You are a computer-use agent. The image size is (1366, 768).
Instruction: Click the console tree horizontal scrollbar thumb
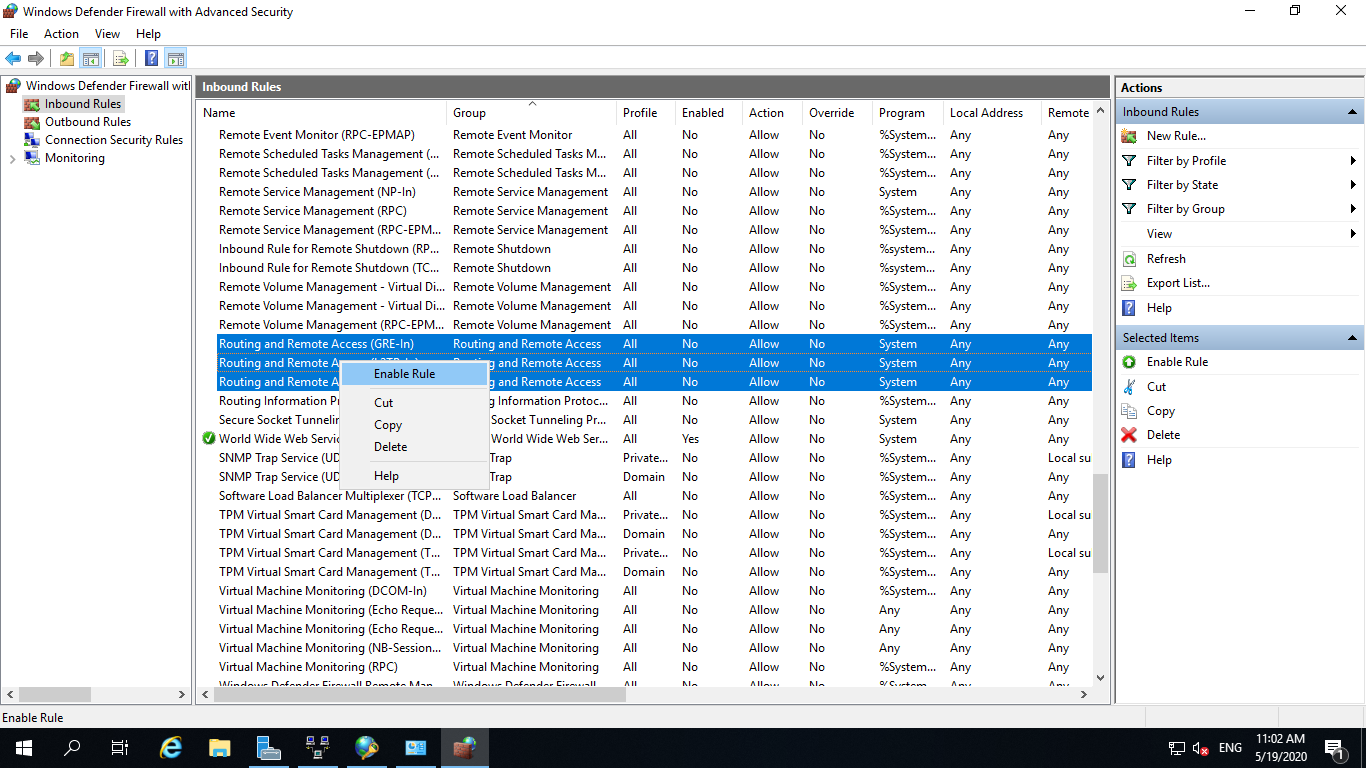[x=55, y=694]
